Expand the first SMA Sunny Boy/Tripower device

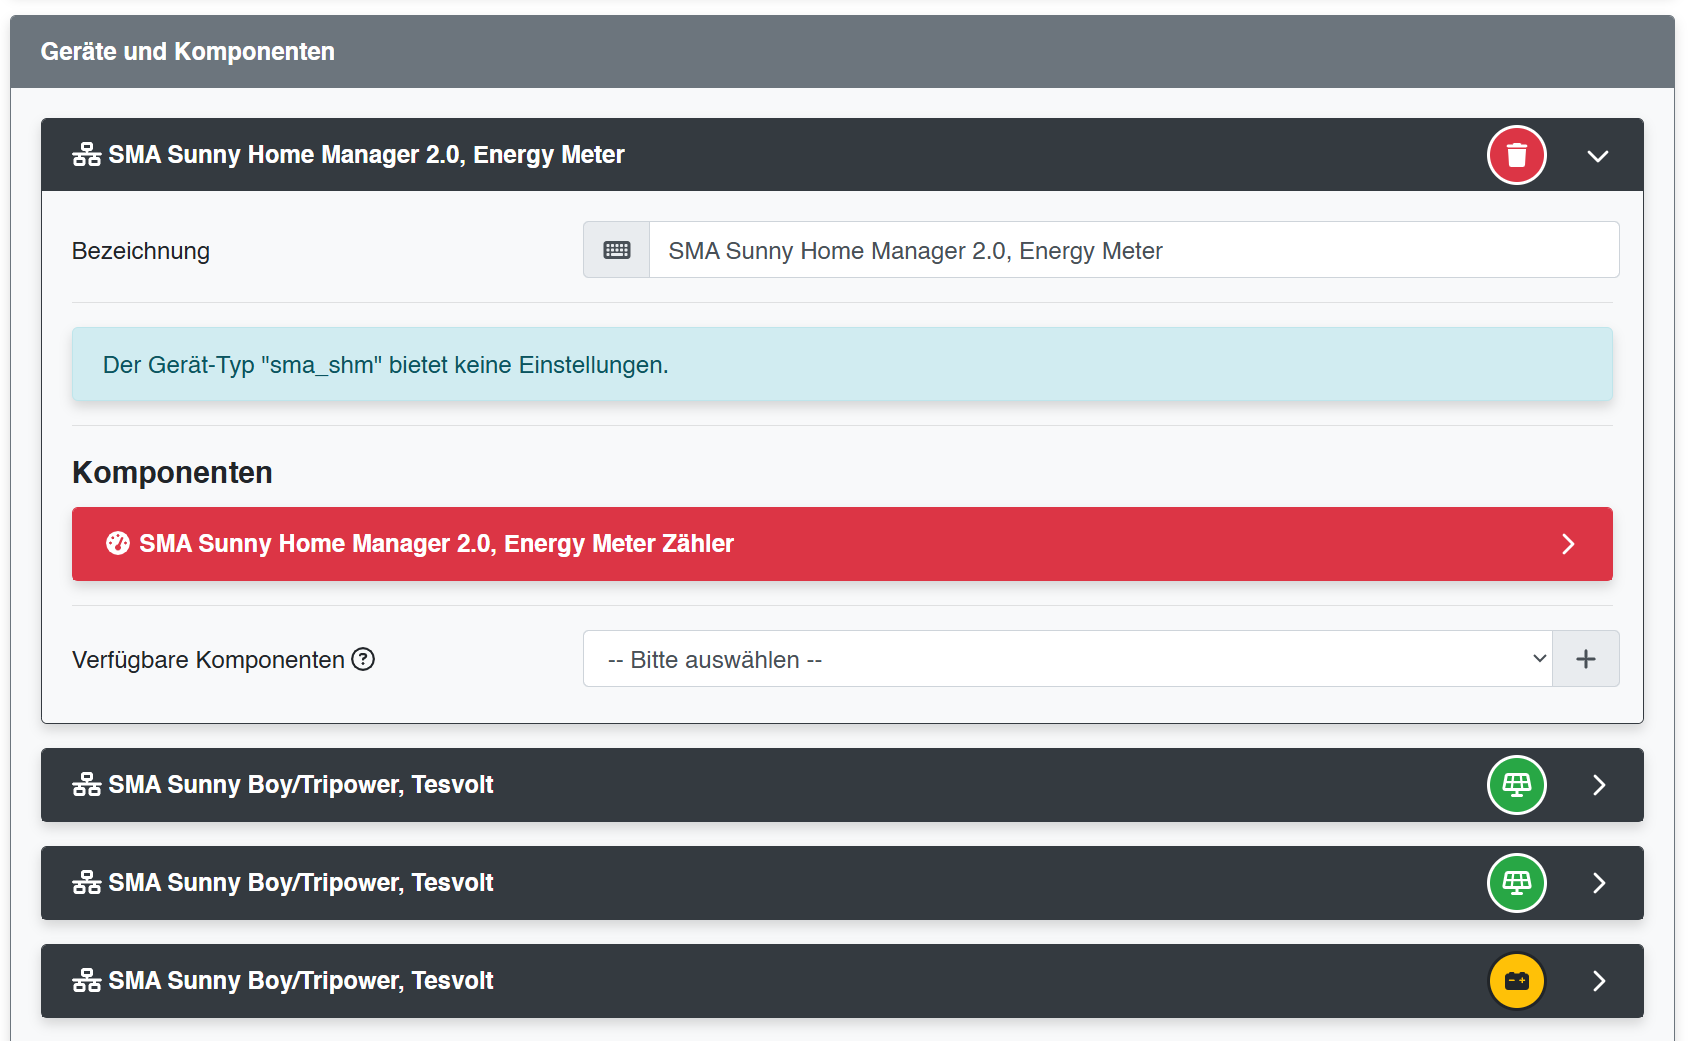[1598, 785]
